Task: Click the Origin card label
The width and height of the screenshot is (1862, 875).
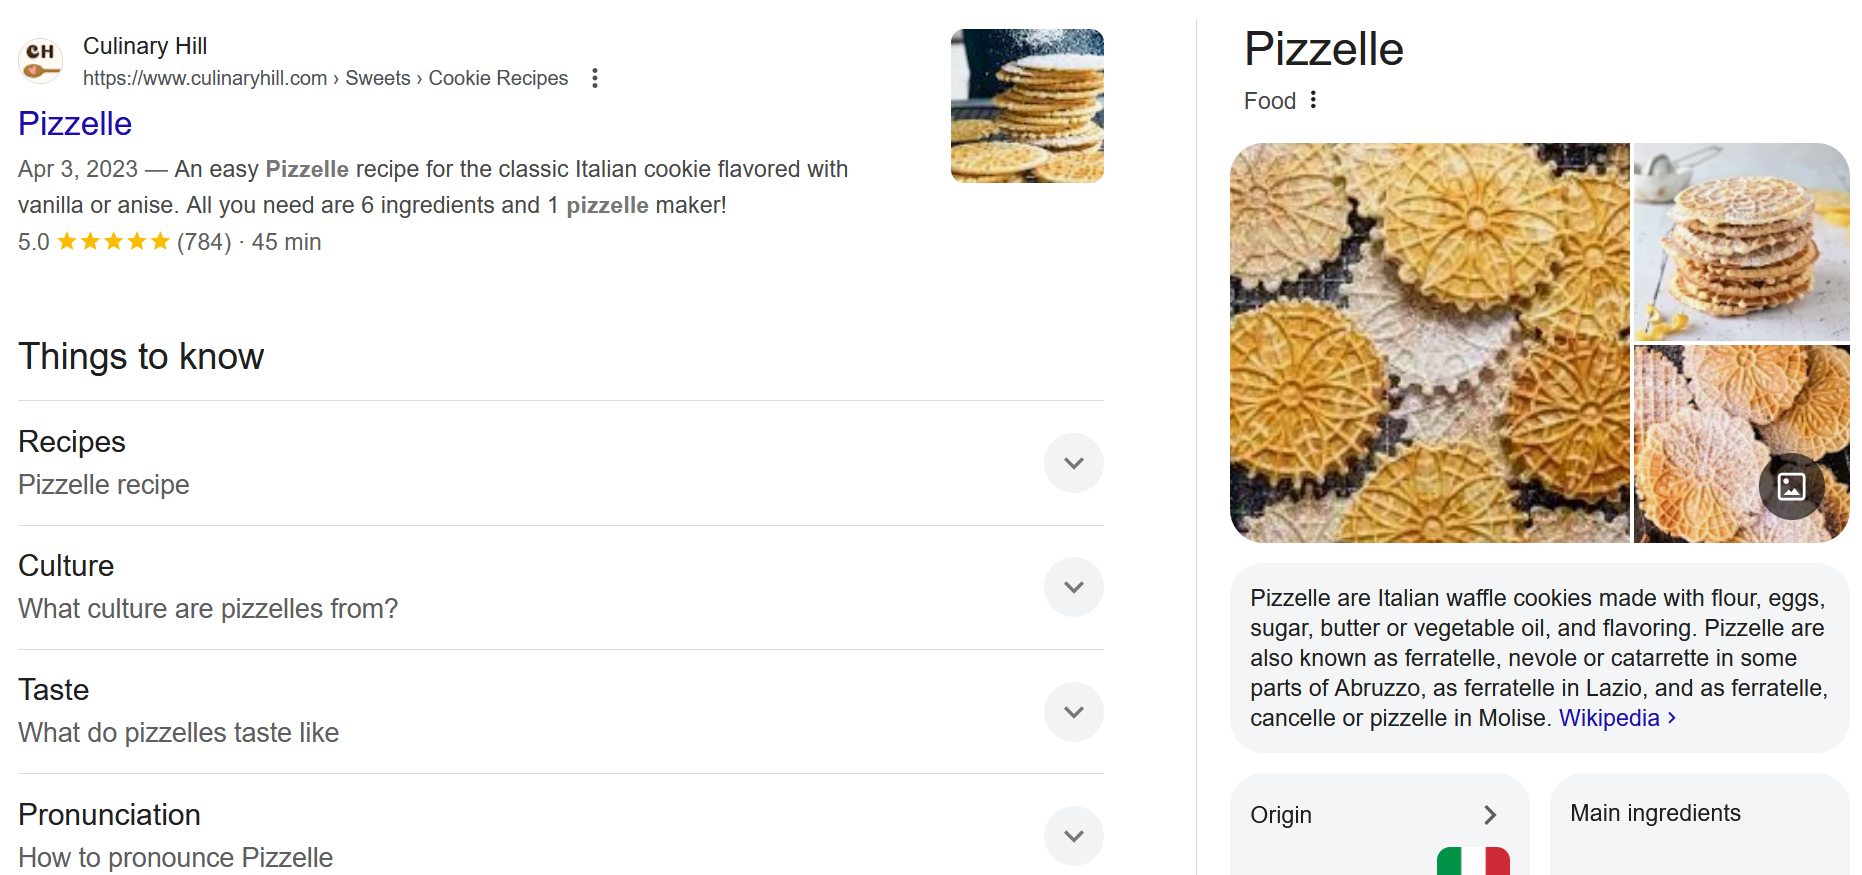Action: pyautogui.click(x=1281, y=815)
